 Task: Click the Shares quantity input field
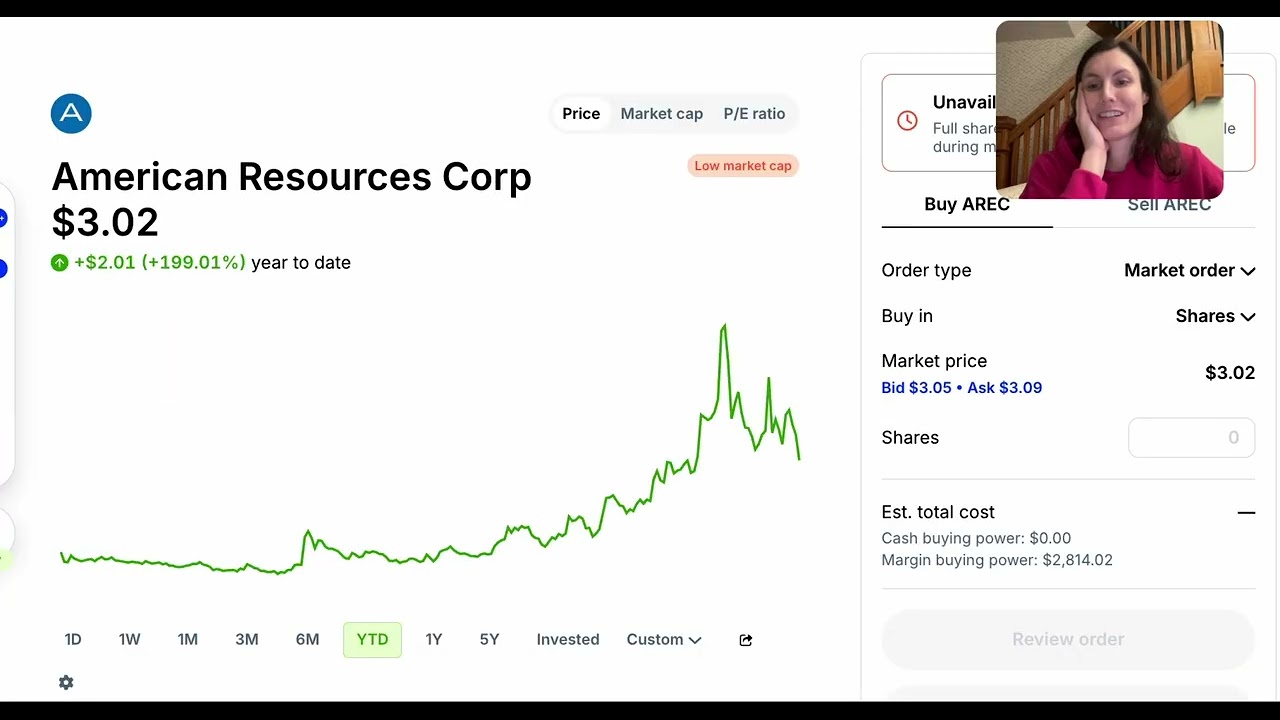[x=1191, y=438]
